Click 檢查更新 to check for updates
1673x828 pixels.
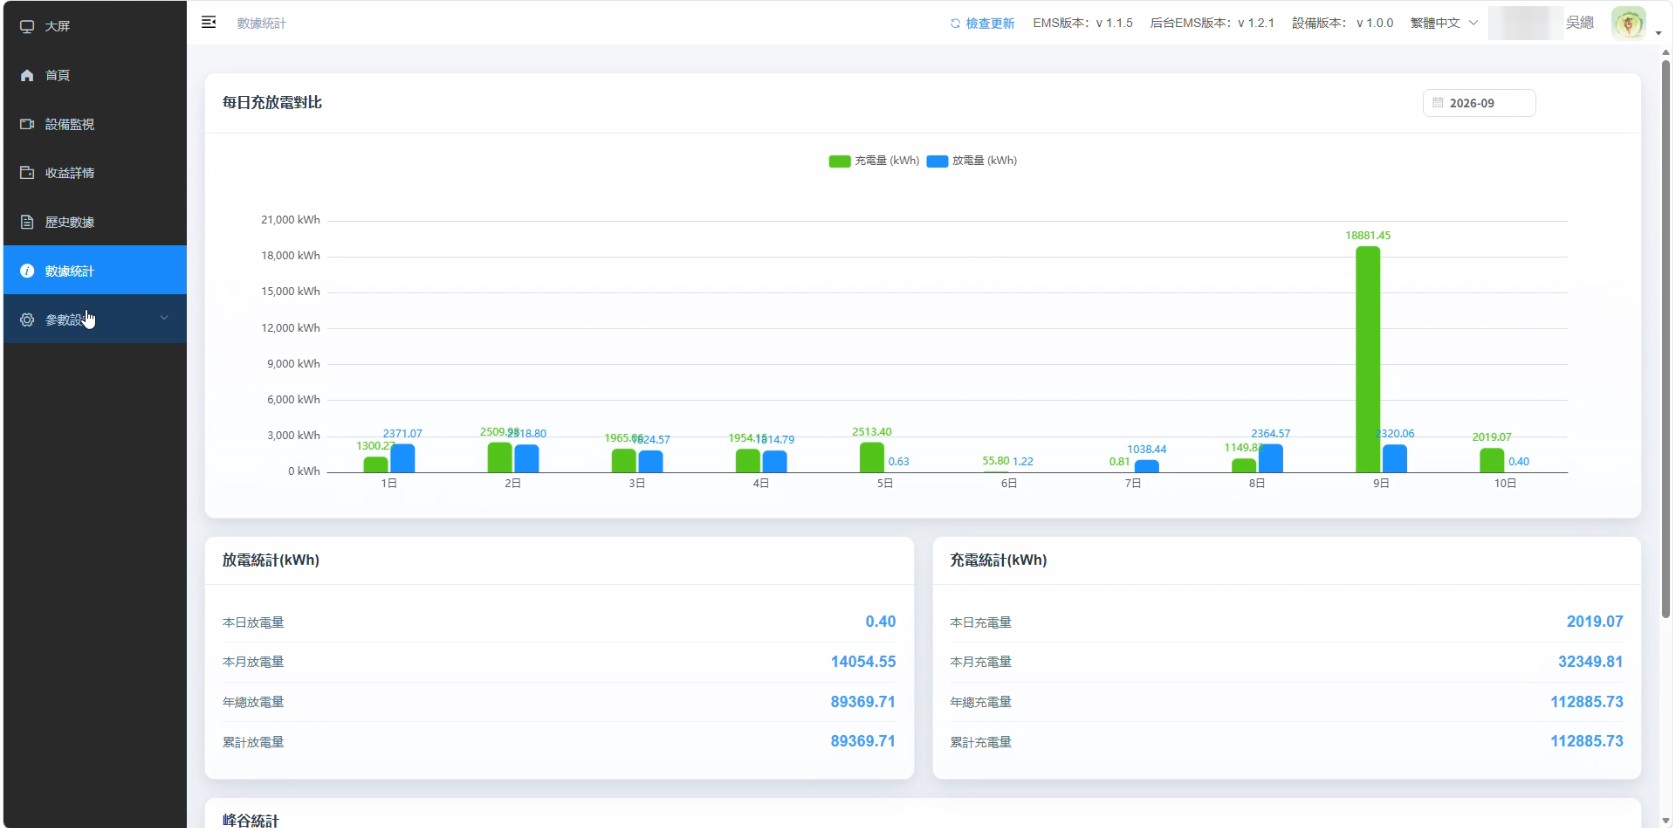(x=982, y=23)
